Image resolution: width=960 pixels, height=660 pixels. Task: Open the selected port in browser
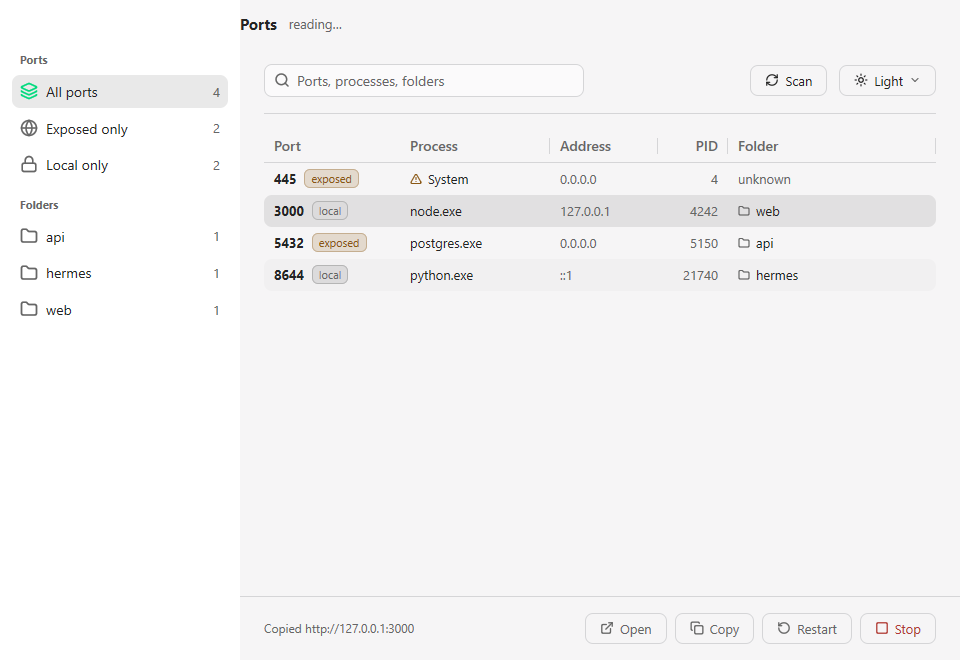(626, 629)
